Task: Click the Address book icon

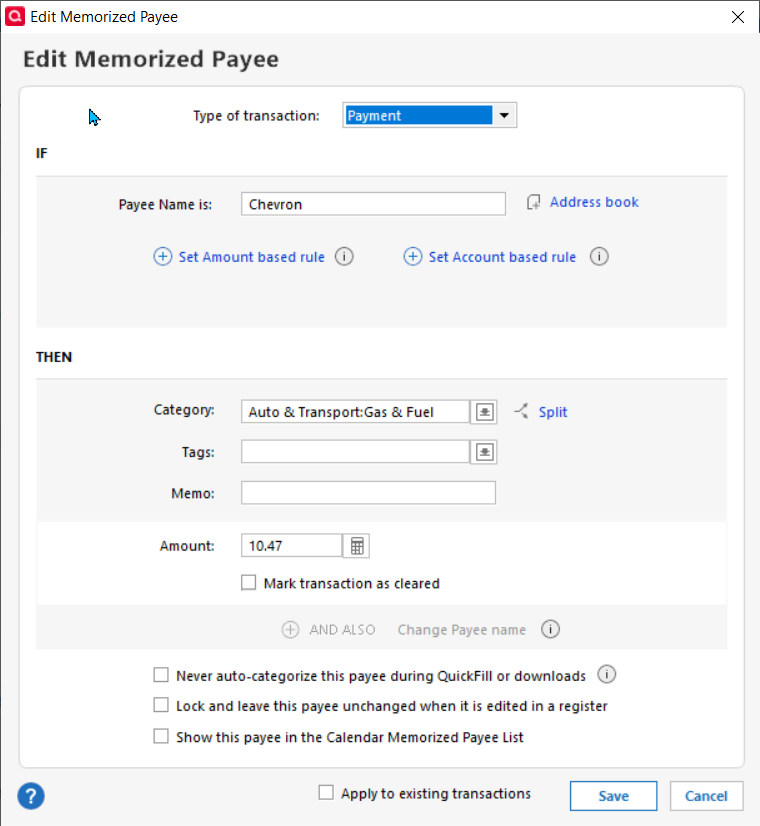Action: click(x=533, y=202)
